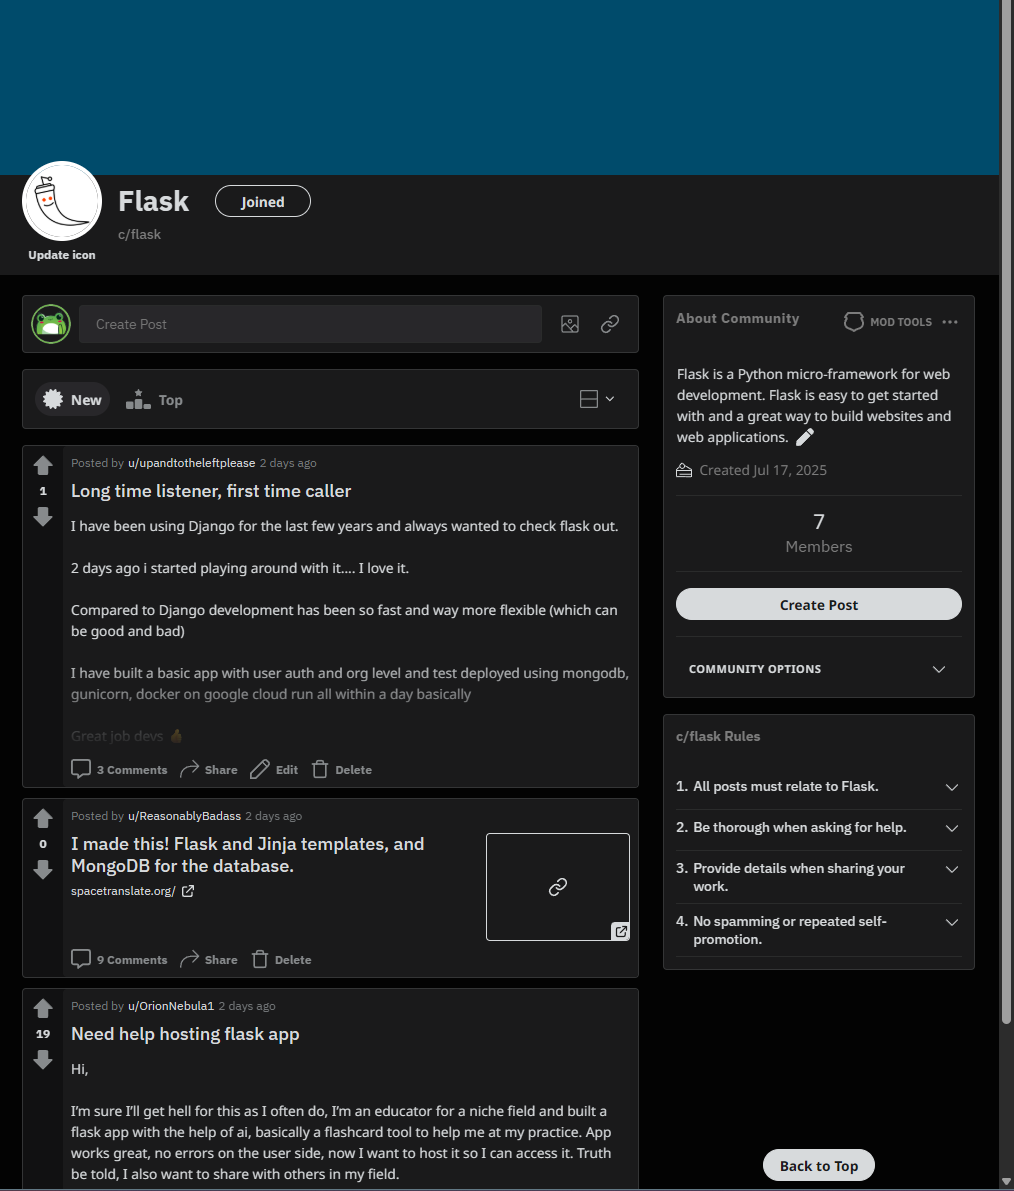This screenshot has width=1014, height=1191.
Task: Downvote the 'Long time listener, first time caller' post
Action: coord(43,517)
